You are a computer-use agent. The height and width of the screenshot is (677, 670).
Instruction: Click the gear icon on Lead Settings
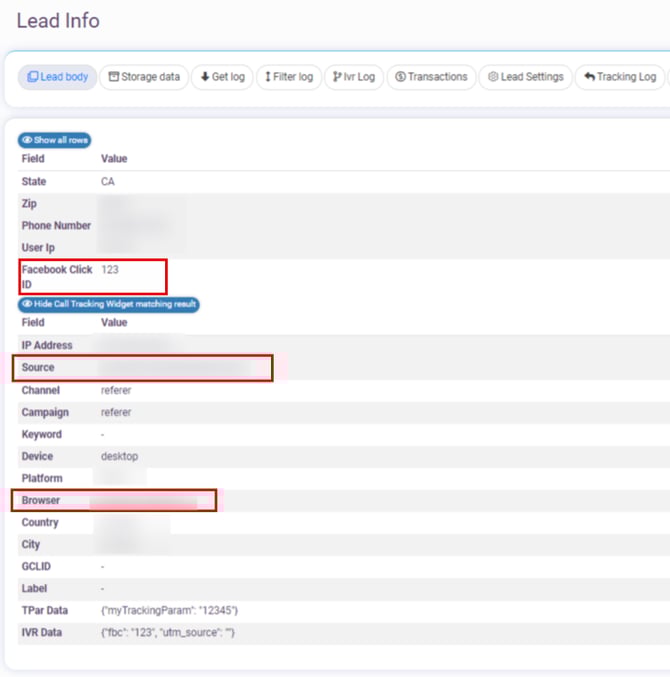[x=493, y=77]
